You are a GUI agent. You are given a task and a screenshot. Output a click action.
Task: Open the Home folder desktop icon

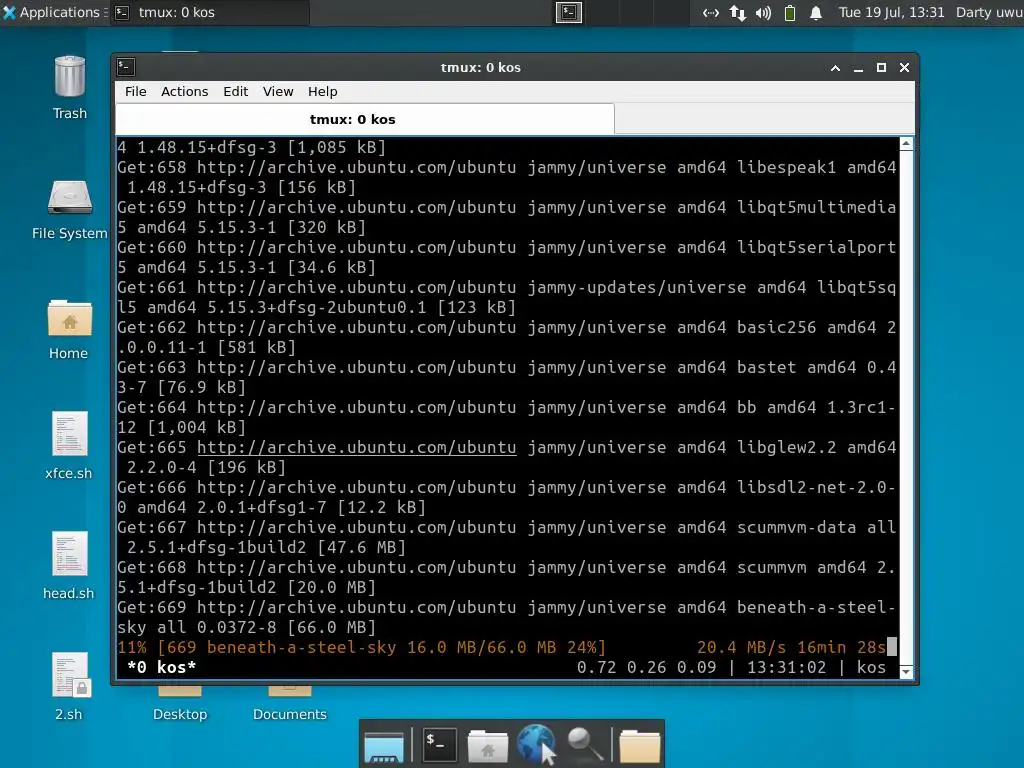70,317
